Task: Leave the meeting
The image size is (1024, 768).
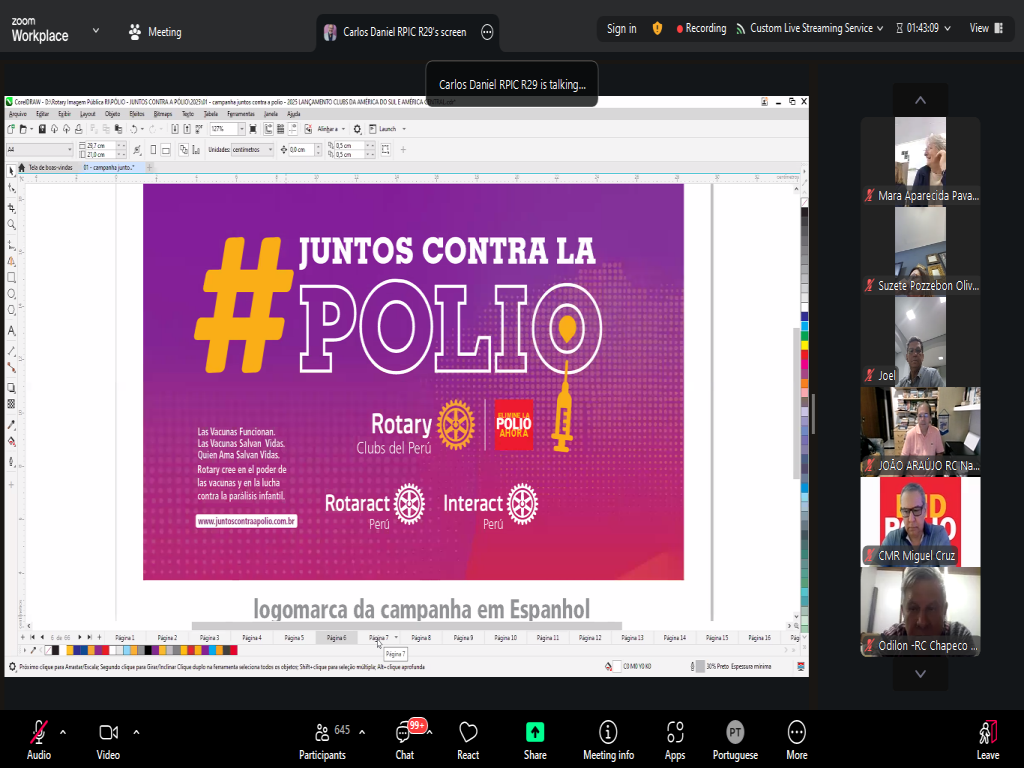Action: point(988,739)
